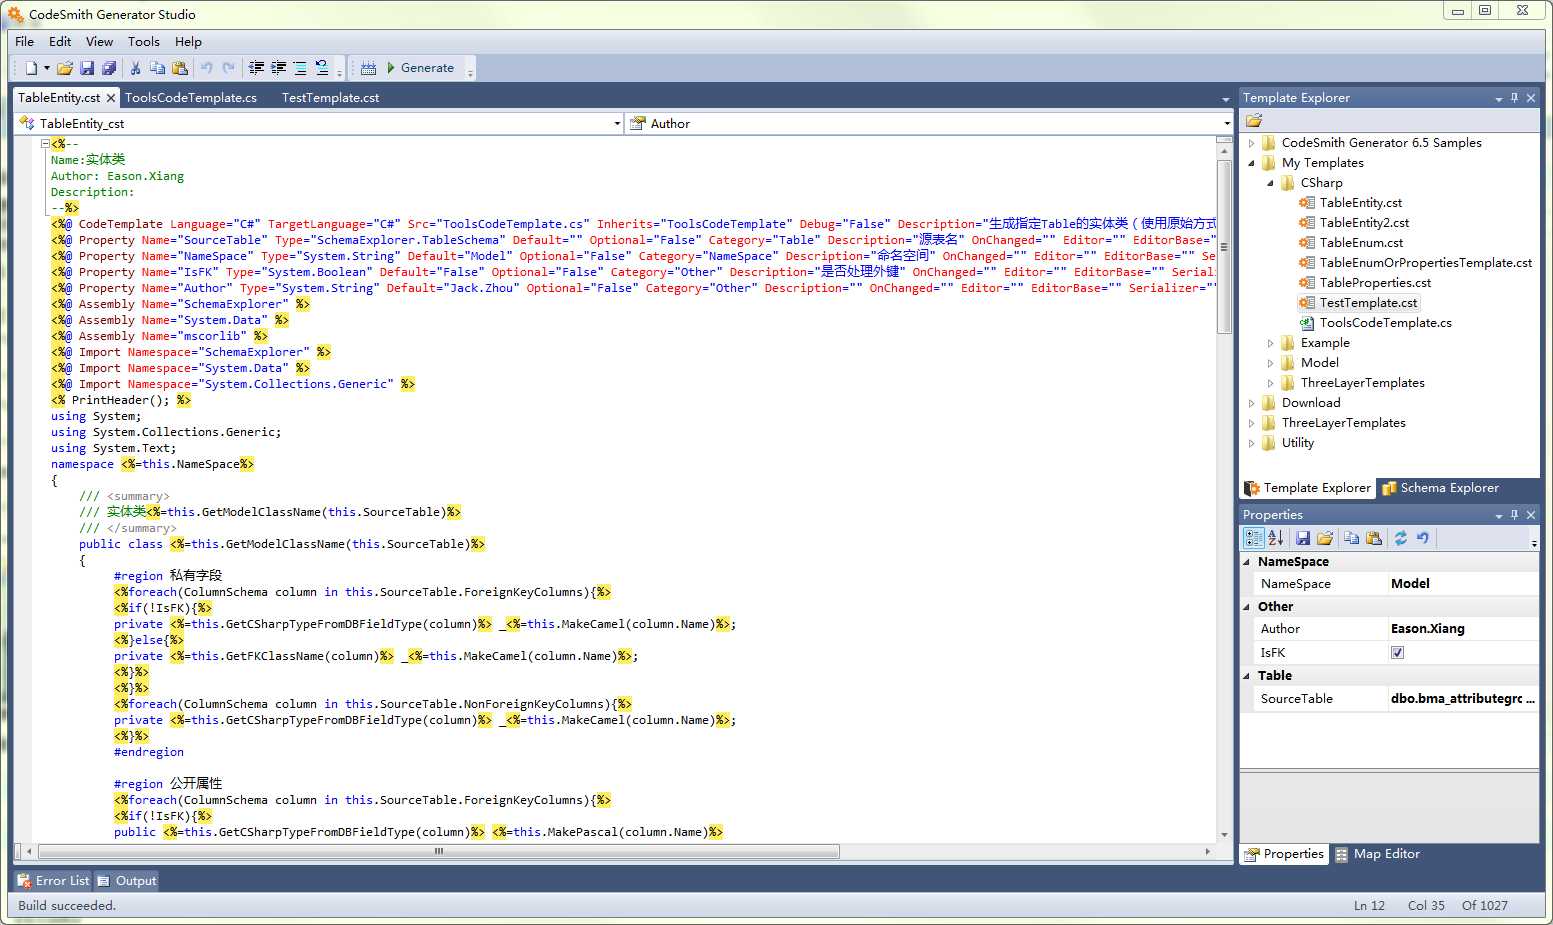Viewport: 1553px width, 925px height.
Task: Save the current template
Action: coord(87,68)
